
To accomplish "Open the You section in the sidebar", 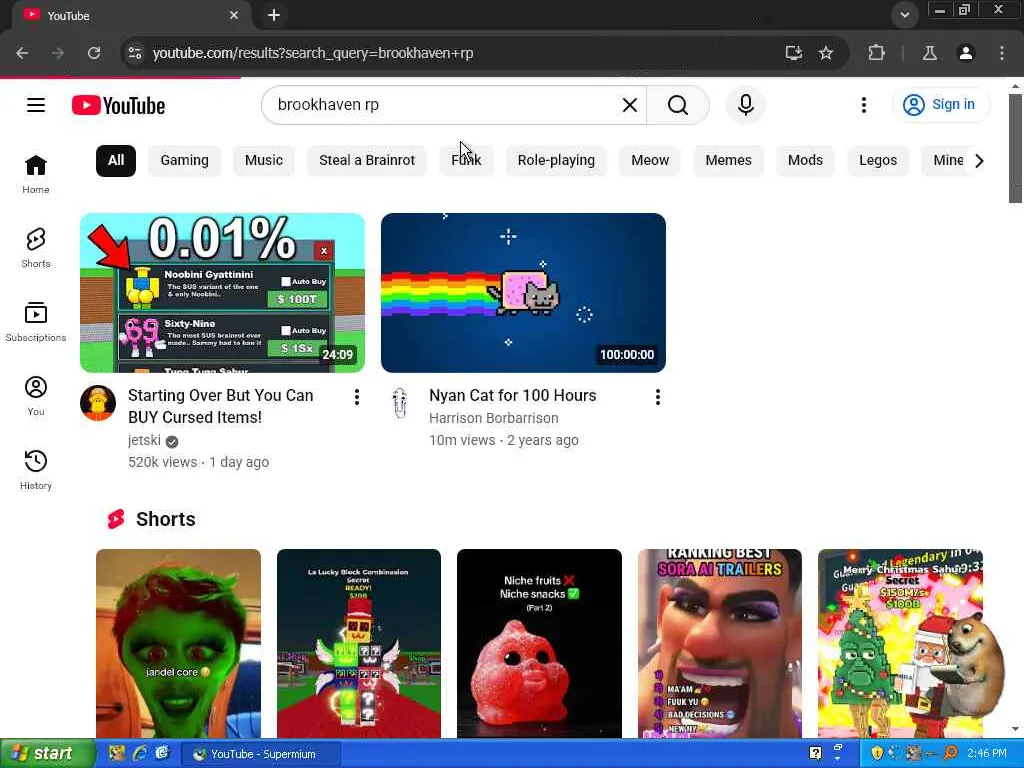I will [36, 396].
